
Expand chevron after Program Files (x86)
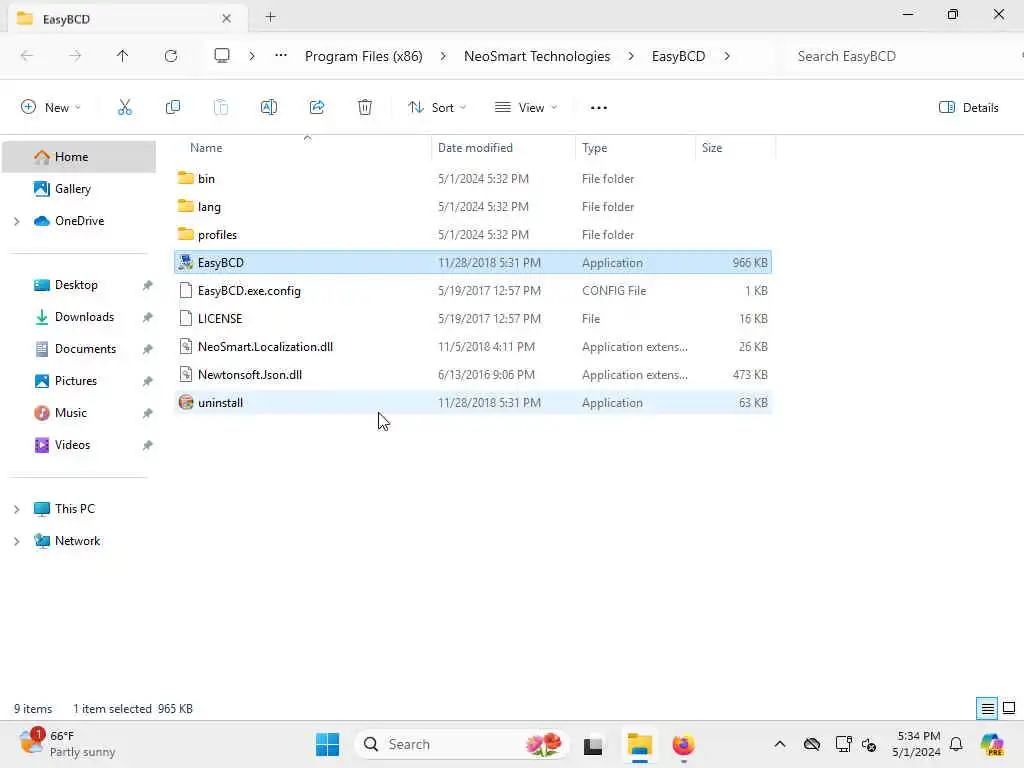(443, 56)
